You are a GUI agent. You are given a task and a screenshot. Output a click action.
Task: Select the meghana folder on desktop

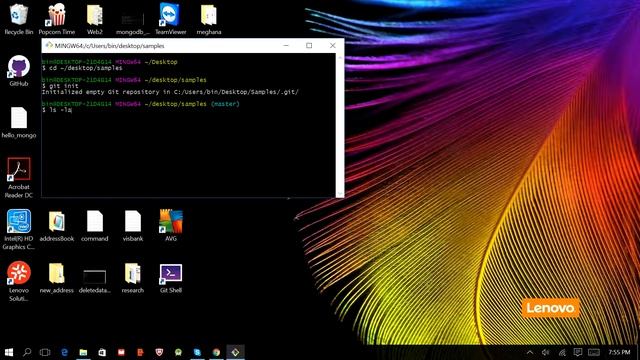[x=209, y=19]
